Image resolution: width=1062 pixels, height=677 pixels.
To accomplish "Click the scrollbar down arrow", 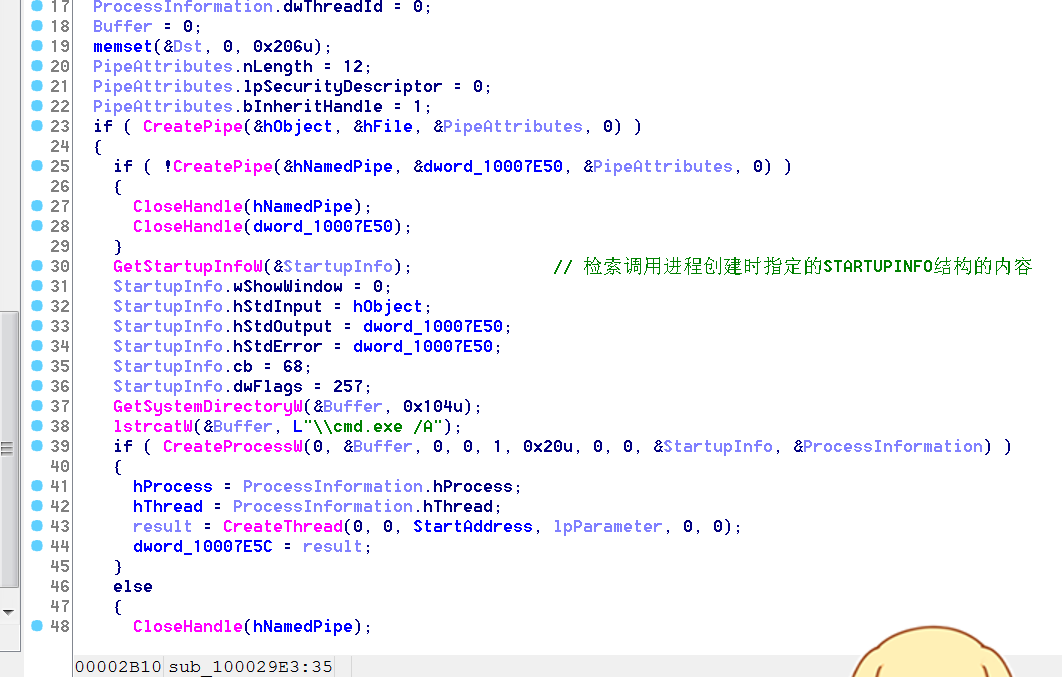I will 9,612.
